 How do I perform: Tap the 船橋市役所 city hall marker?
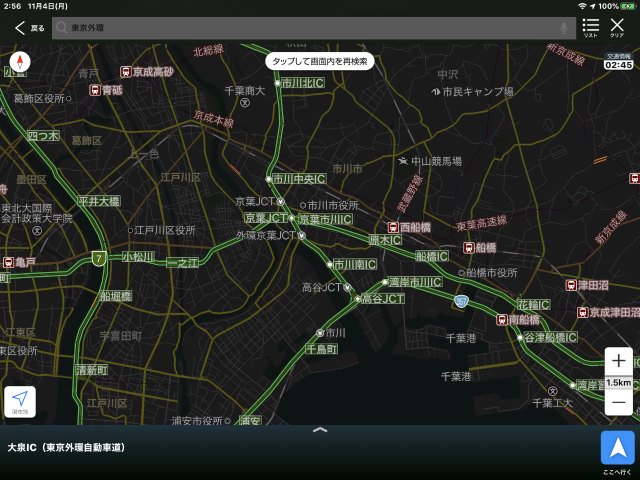(461, 272)
